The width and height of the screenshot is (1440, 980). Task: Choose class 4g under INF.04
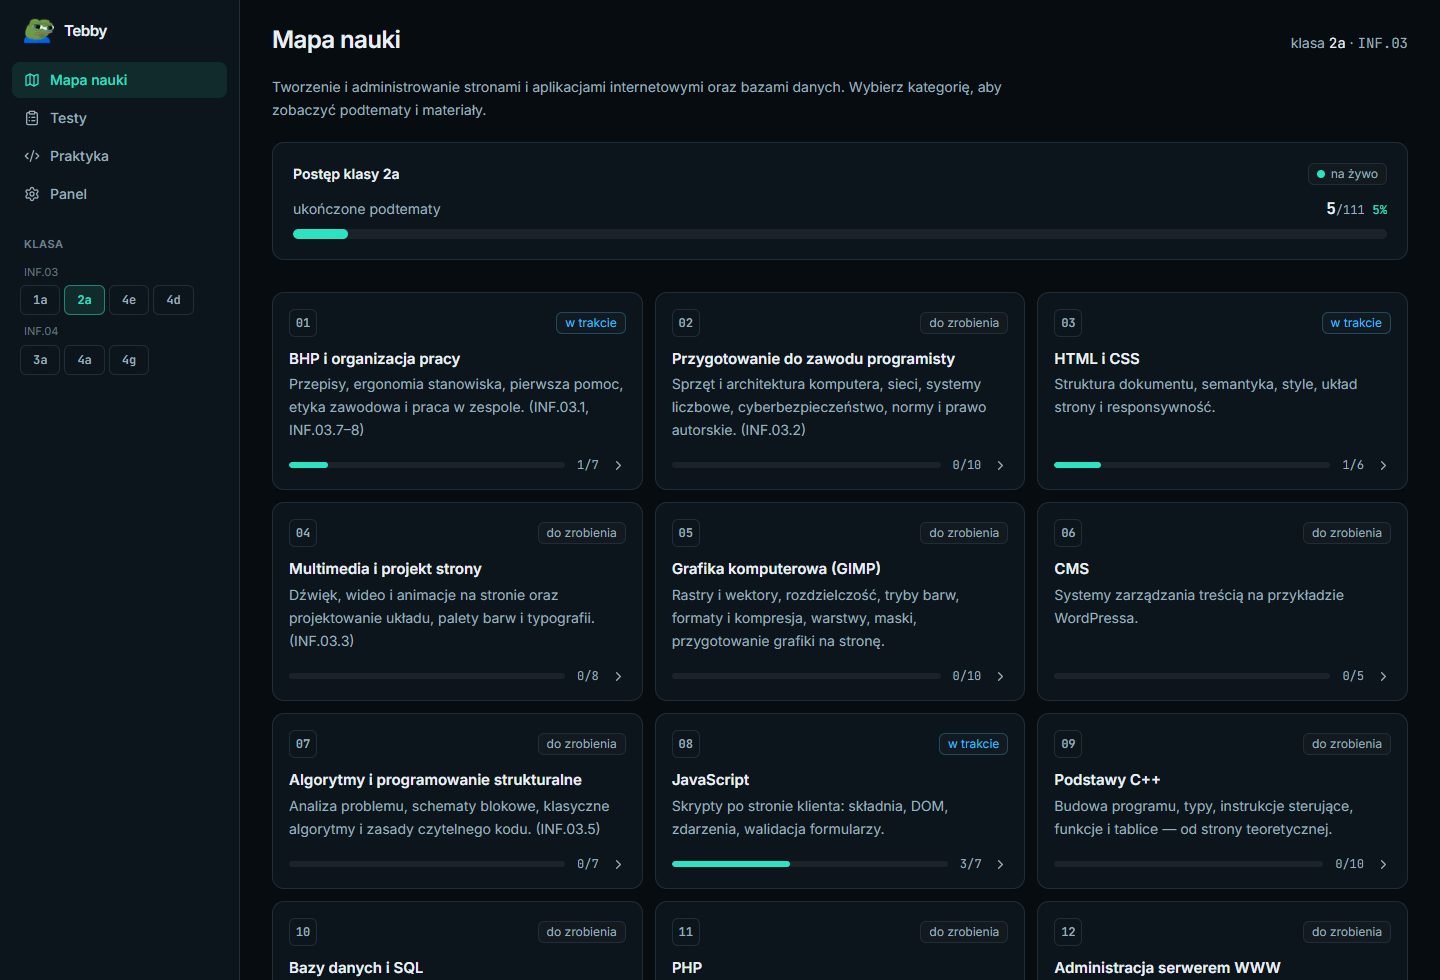pyautogui.click(x=129, y=360)
